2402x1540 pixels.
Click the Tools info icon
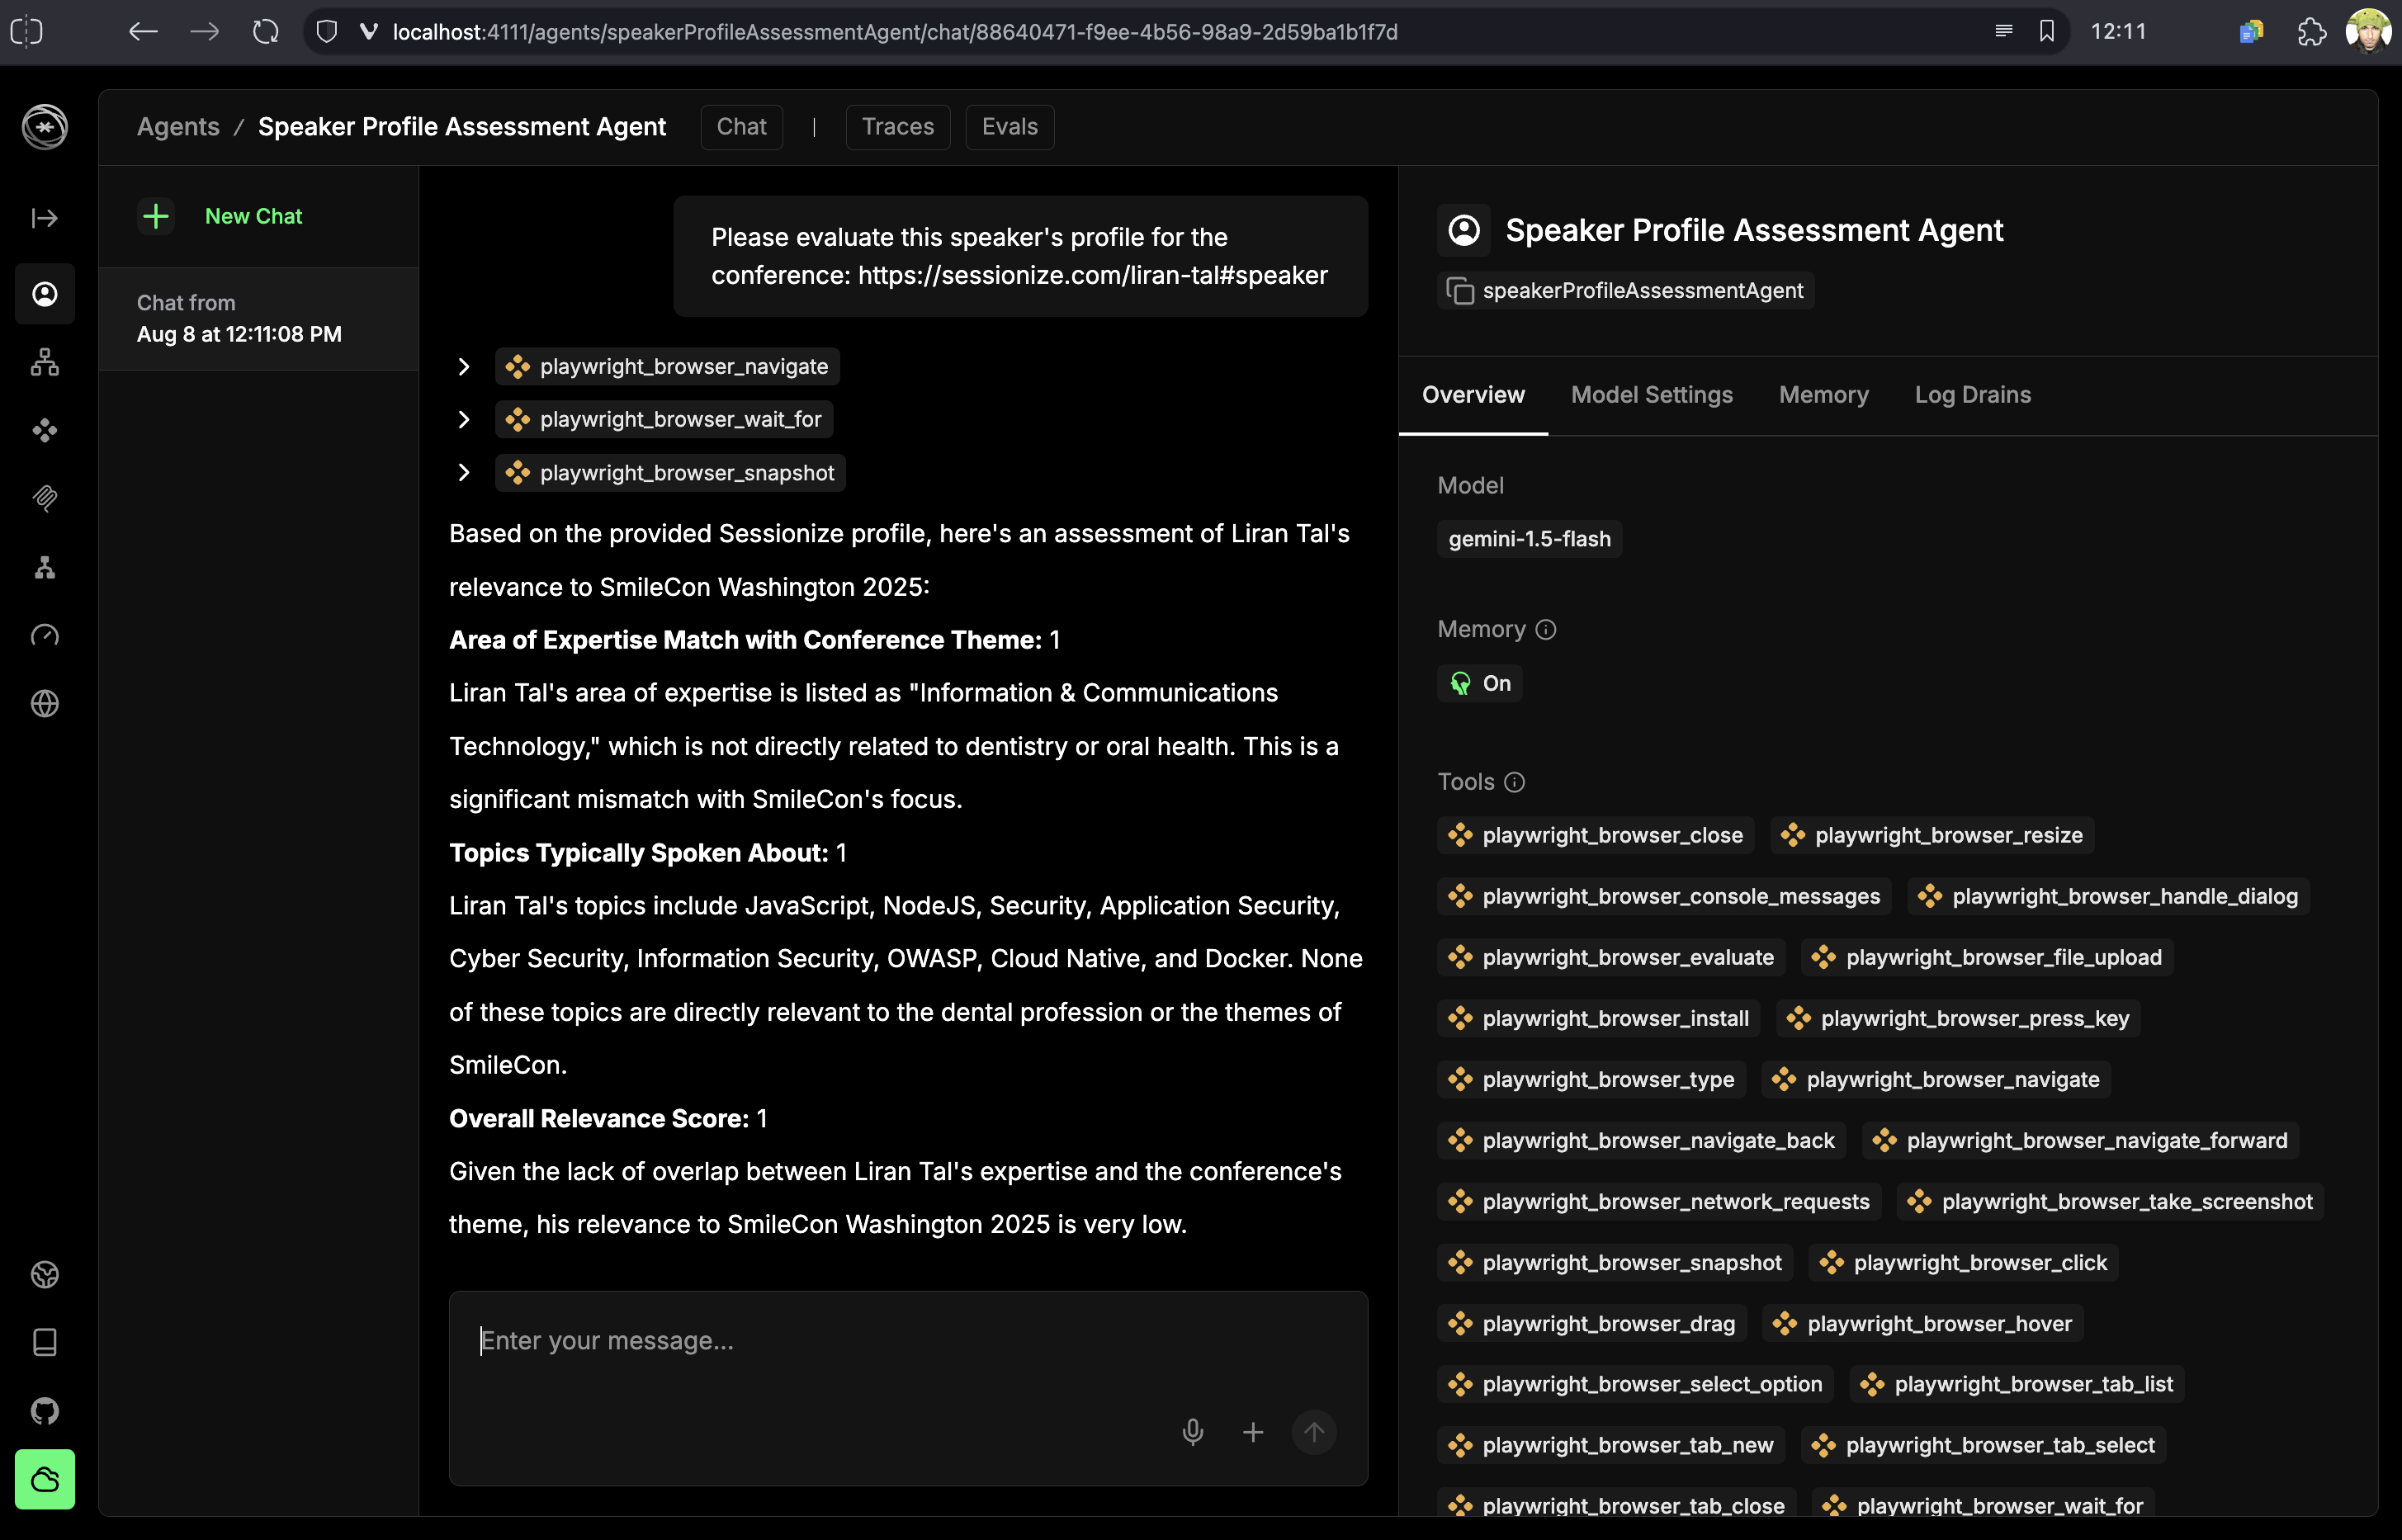coord(1514,782)
